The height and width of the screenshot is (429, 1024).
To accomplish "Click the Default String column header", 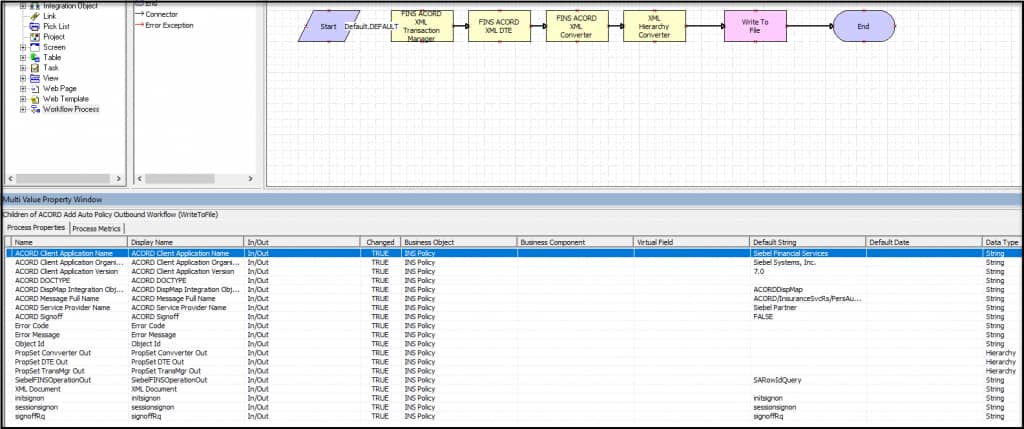I will [x=808, y=242].
